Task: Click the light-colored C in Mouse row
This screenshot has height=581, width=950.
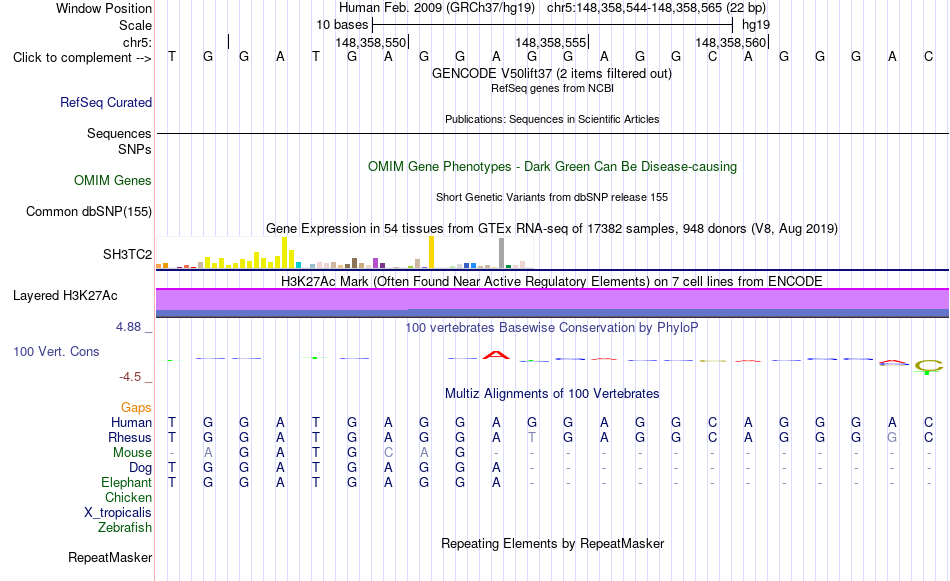Action: coord(388,453)
